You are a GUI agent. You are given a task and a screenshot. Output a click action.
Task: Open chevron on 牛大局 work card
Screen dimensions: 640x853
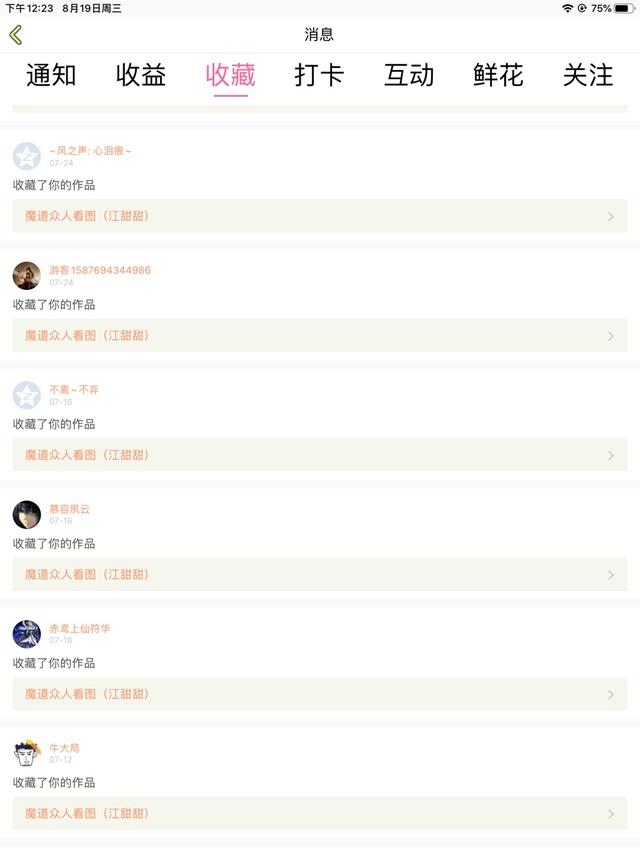tap(611, 814)
